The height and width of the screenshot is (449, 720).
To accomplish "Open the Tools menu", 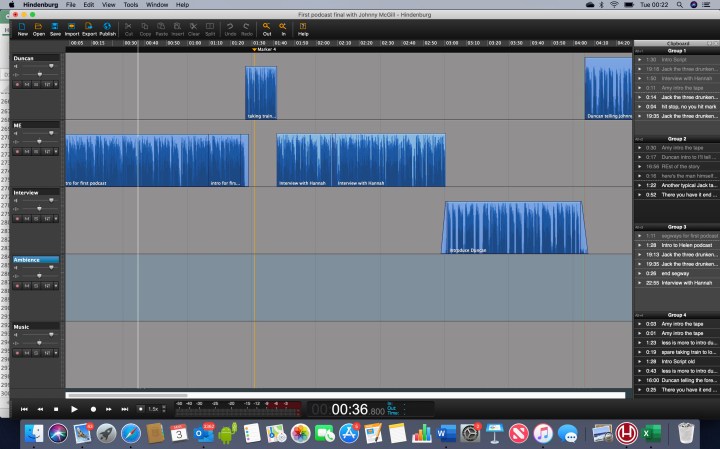I will click(x=131, y=5).
